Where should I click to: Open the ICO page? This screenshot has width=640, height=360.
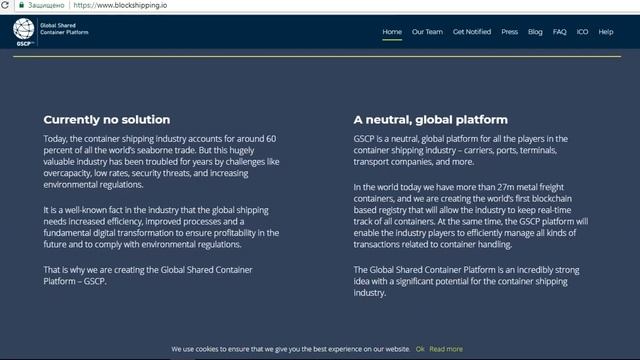pyautogui.click(x=582, y=32)
